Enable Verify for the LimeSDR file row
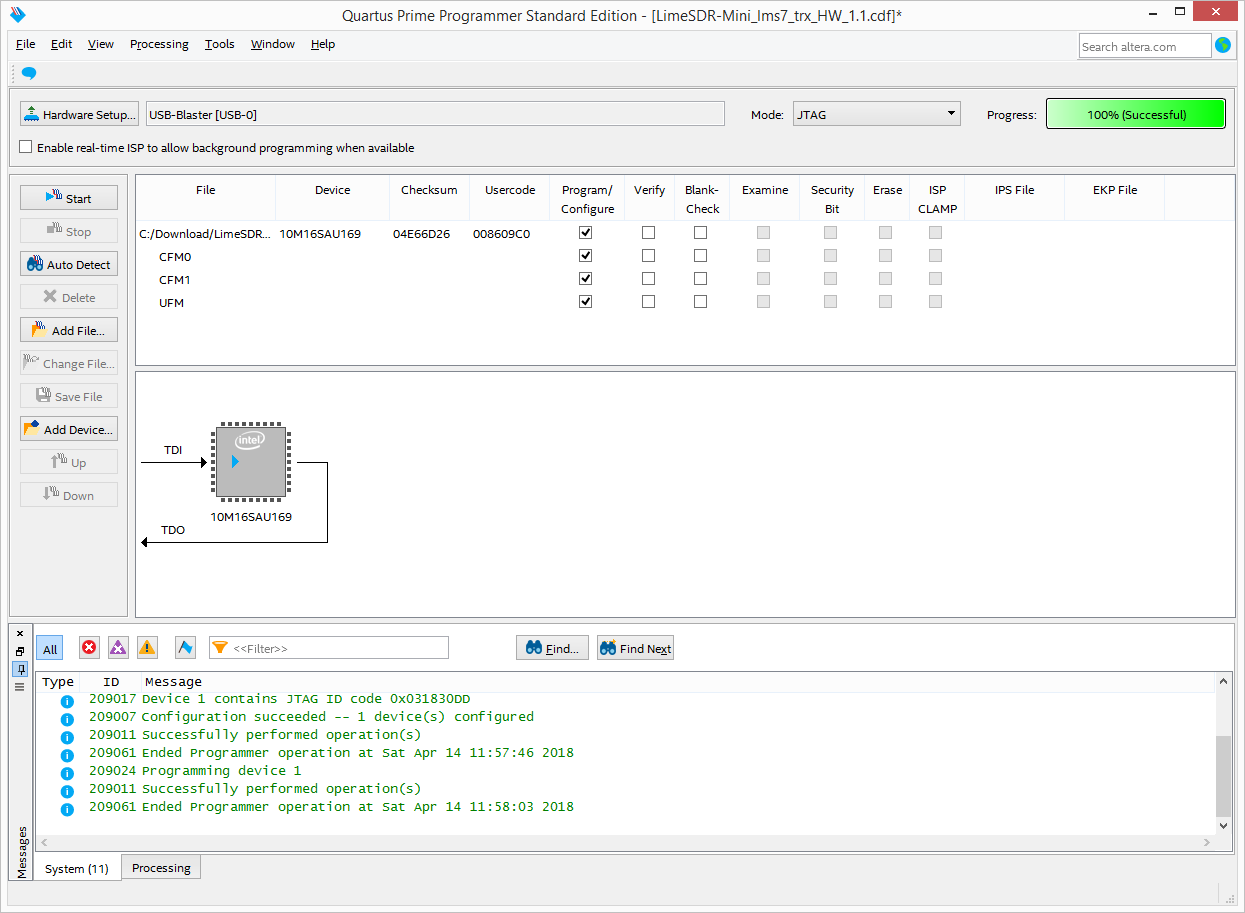 click(x=648, y=232)
